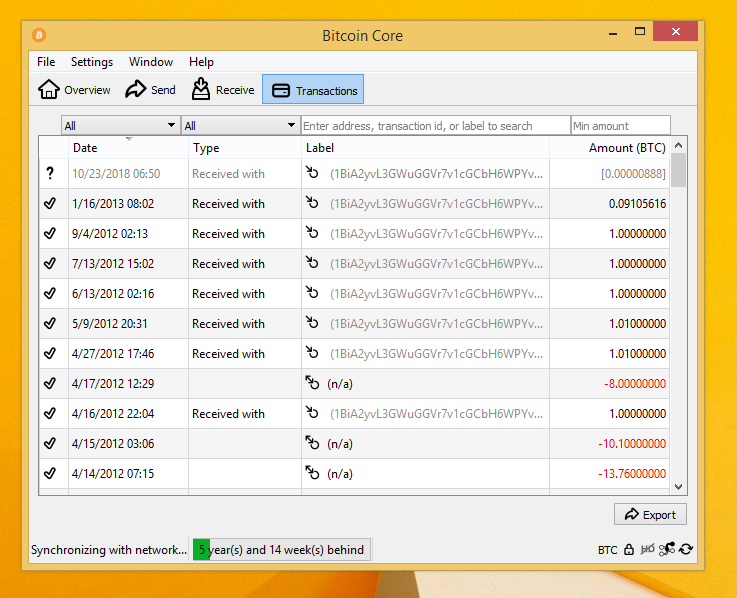The height and width of the screenshot is (598, 737).
Task: Select date cell 5/9/2012 20:31
Action: [128, 323]
